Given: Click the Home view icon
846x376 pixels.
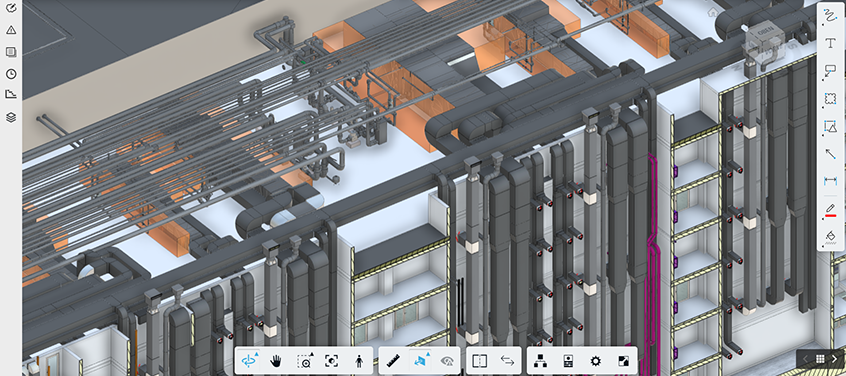Looking at the screenshot, I should pyautogui.click(x=713, y=12).
